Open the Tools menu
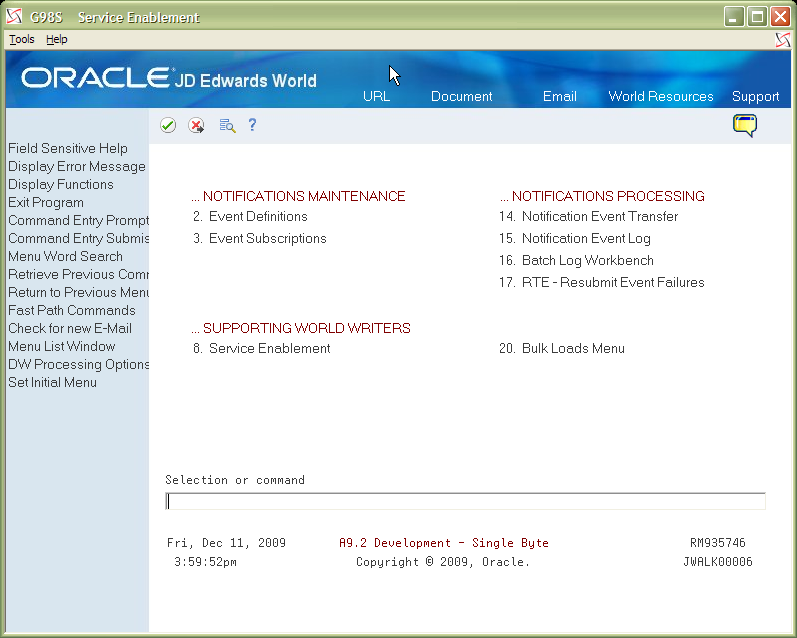Image resolution: width=797 pixels, height=638 pixels. point(22,39)
